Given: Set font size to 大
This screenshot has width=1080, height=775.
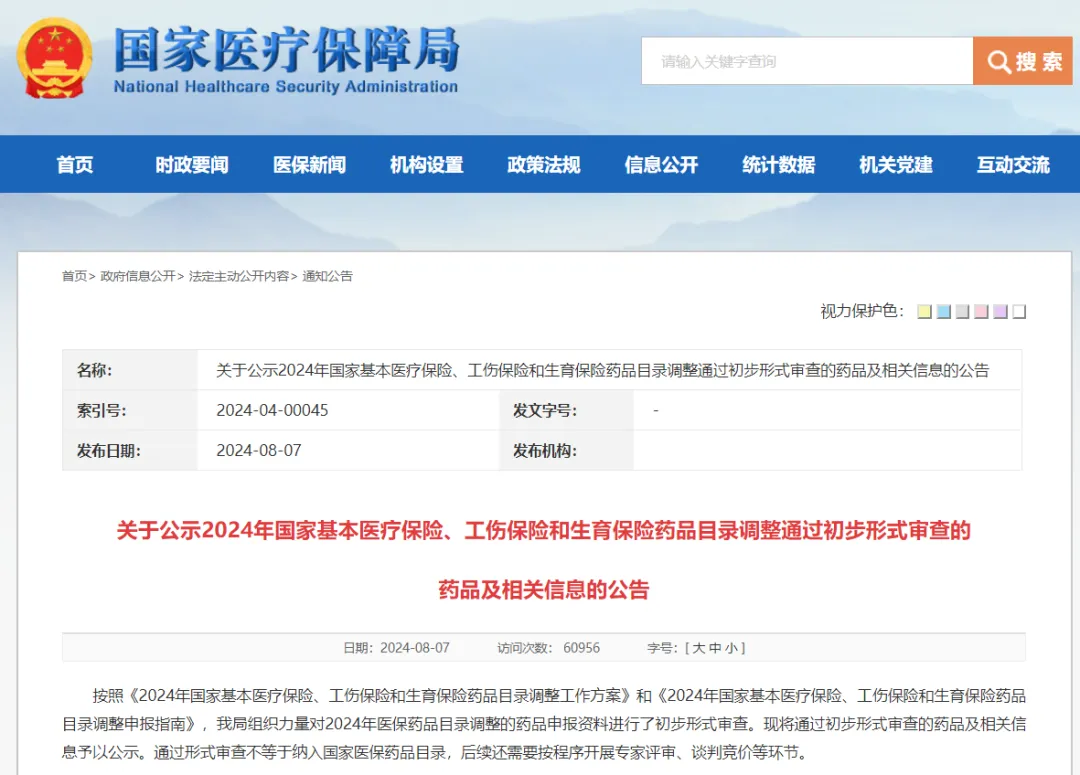Looking at the screenshot, I should tap(698, 648).
